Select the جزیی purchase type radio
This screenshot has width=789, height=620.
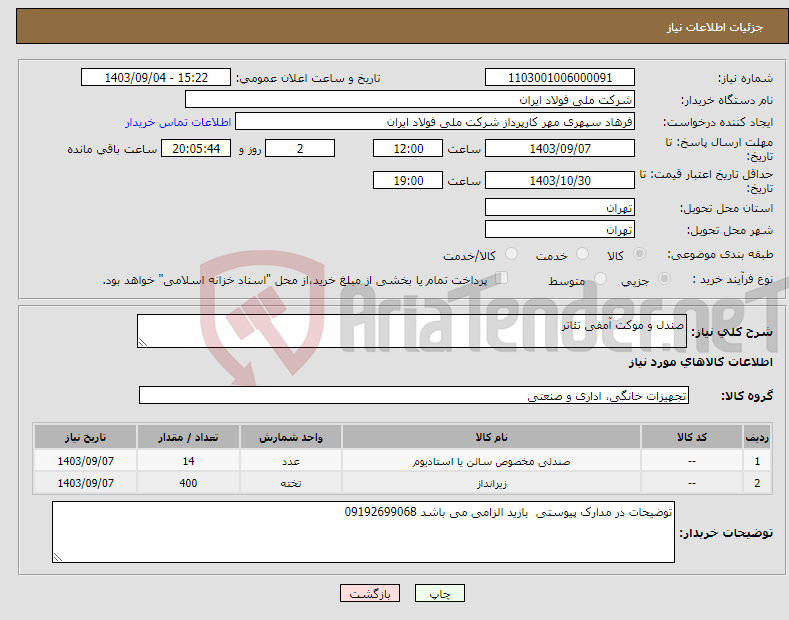(x=664, y=278)
